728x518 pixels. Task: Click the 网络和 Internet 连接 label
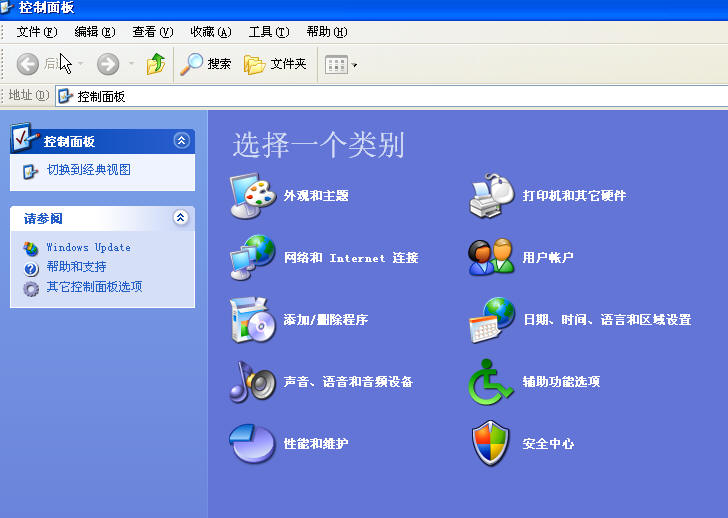(x=351, y=258)
